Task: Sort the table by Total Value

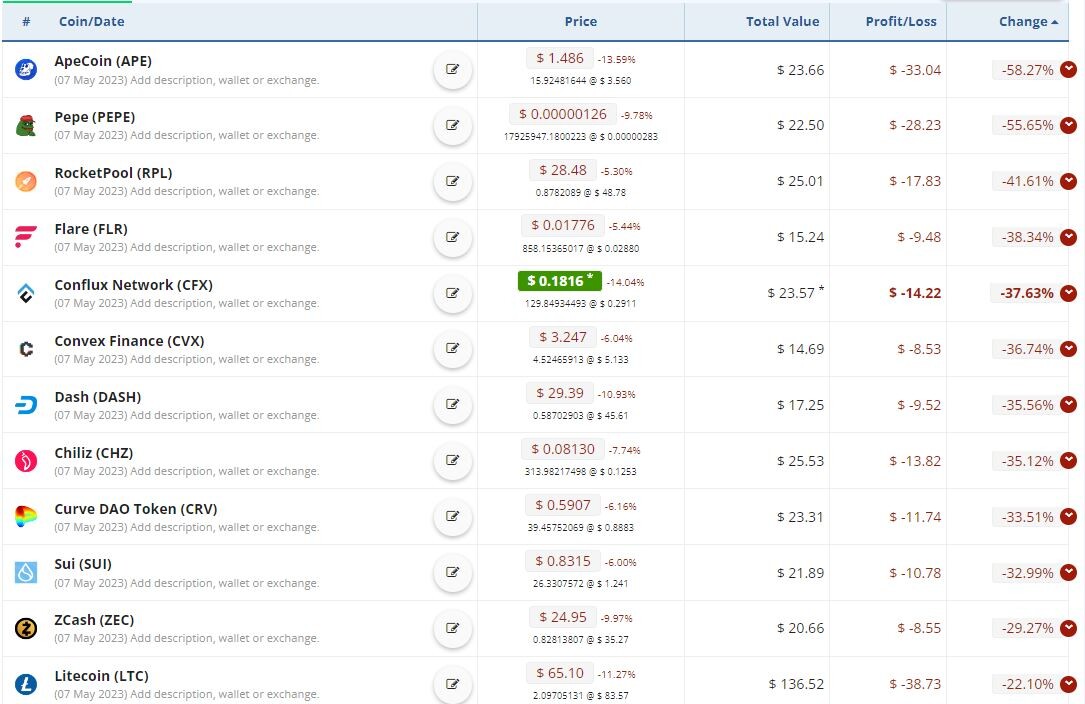Action: pyautogui.click(x=782, y=21)
